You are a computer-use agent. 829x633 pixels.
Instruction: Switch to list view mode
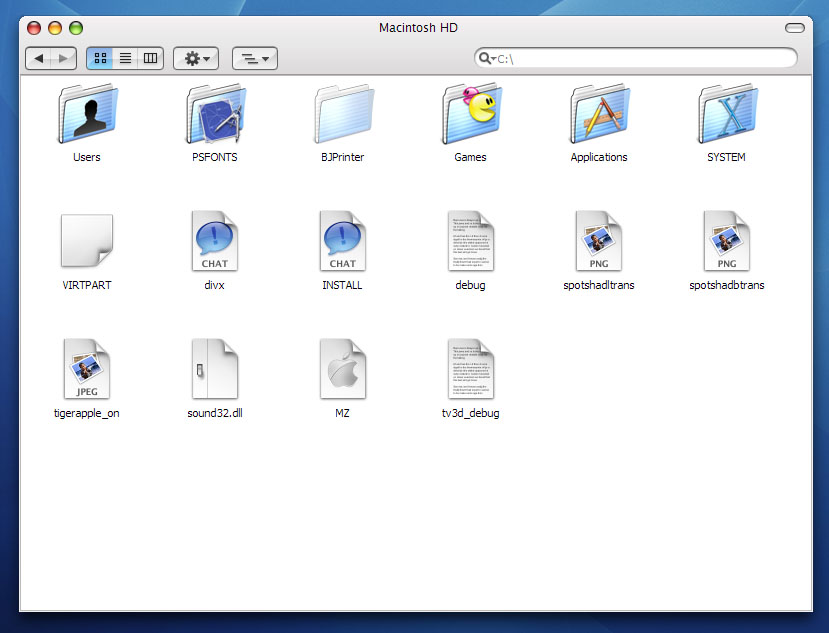(x=125, y=58)
